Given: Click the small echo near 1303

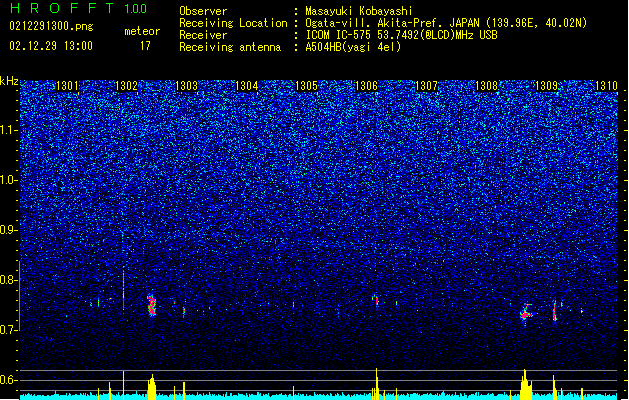Looking at the screenshot, I should coord(184,311).
